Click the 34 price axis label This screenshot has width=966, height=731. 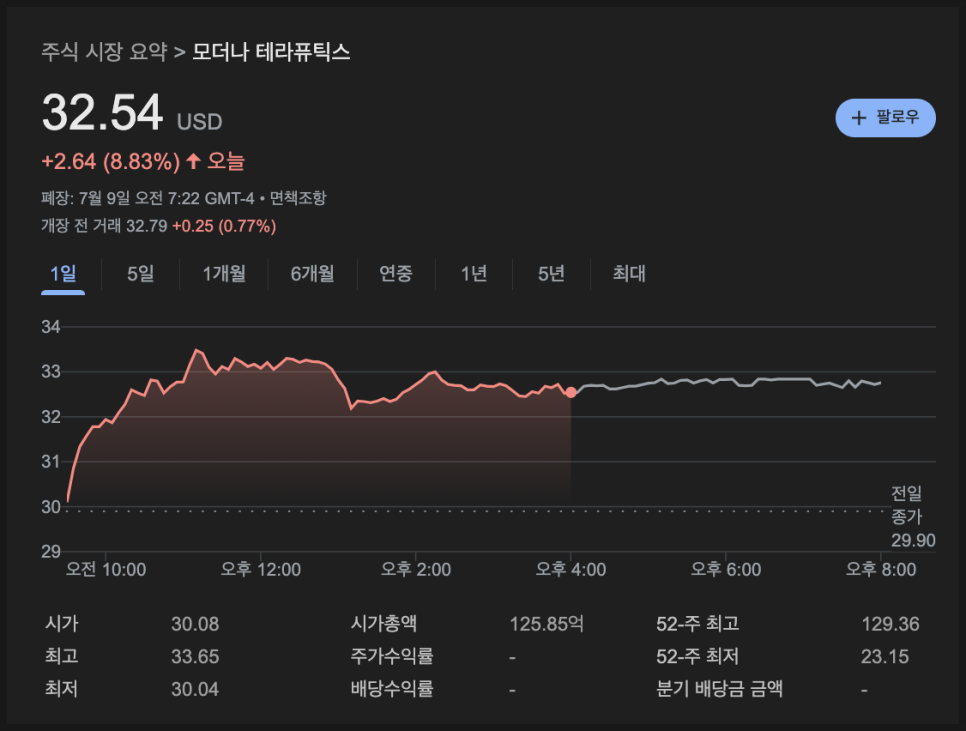click(51, 327)
